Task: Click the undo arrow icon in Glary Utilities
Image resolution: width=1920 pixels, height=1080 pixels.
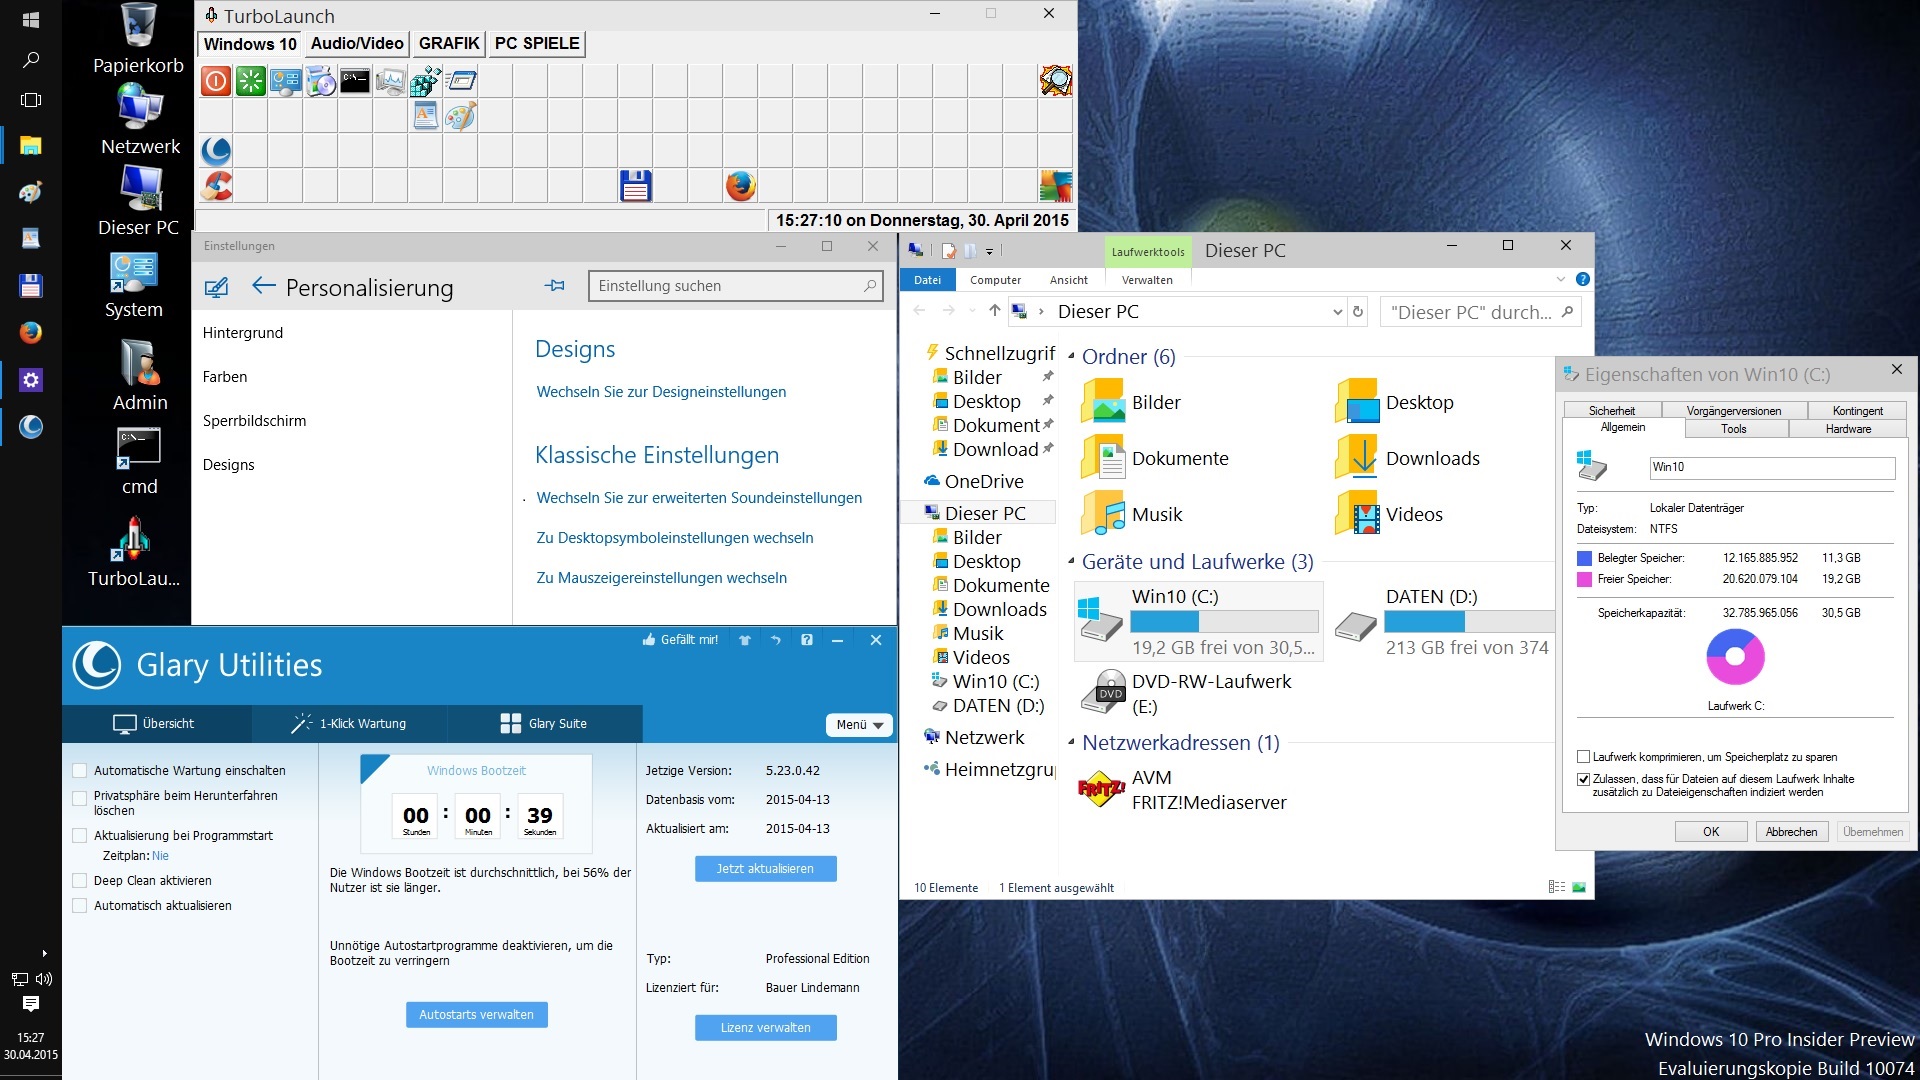Action: coord(775,640)
